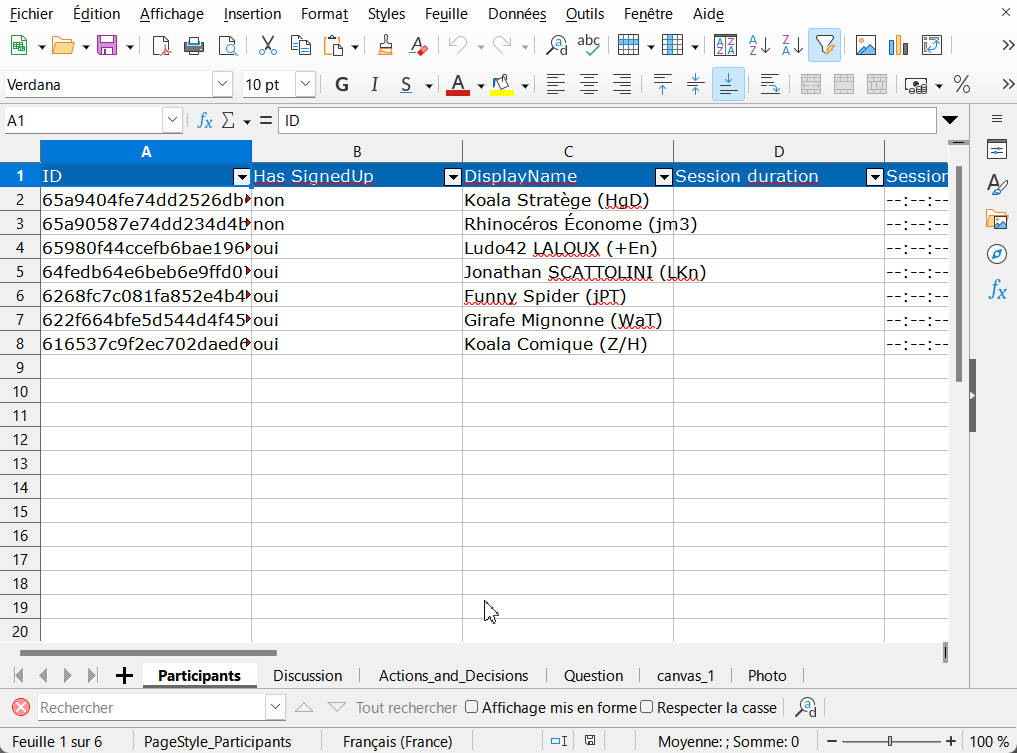Open the Données menu
Viewport: 1017px width, 753px height.
(517, 14)
